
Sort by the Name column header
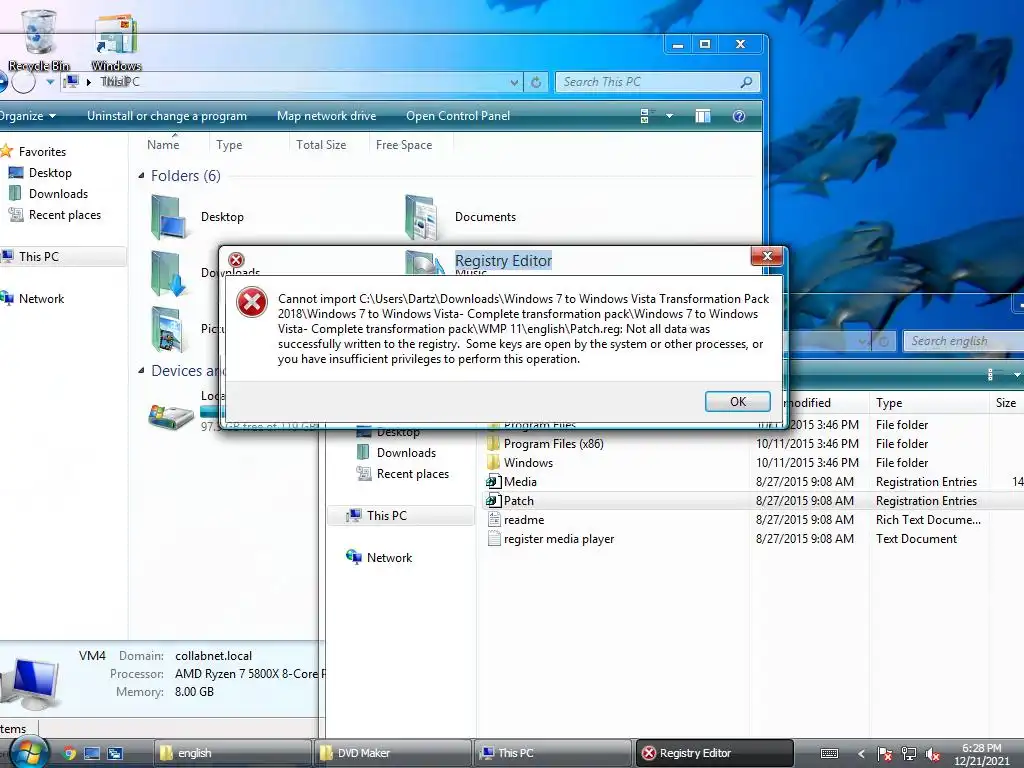click(x=163, y=144)
